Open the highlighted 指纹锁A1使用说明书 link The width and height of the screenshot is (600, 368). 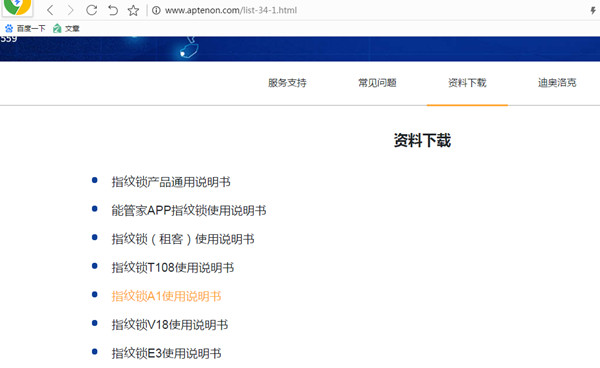(166, 296)
